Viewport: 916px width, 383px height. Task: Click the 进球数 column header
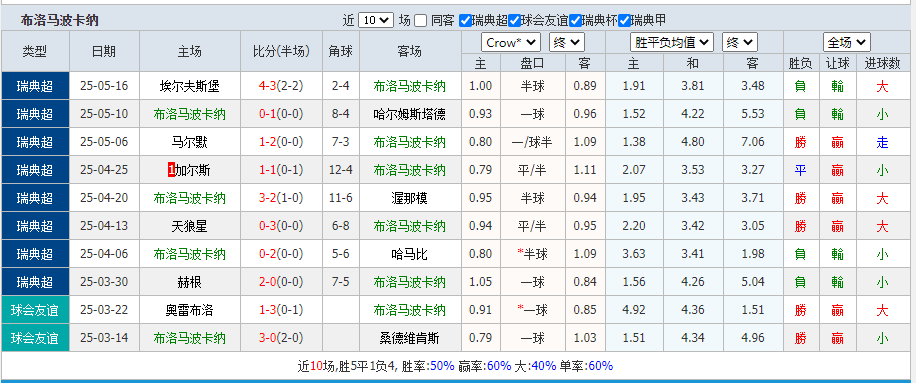click(x=882, y=63)
